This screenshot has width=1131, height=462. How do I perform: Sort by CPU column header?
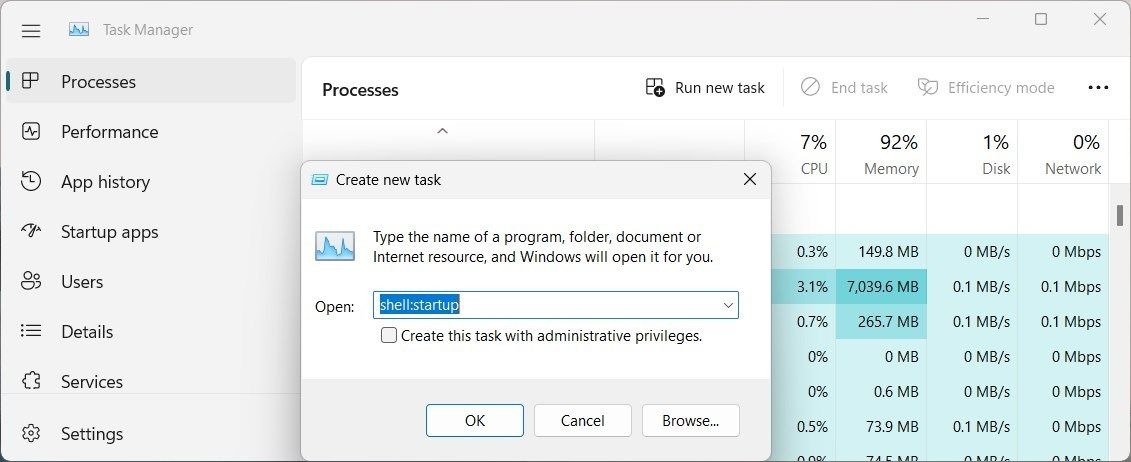coord(791,153)
